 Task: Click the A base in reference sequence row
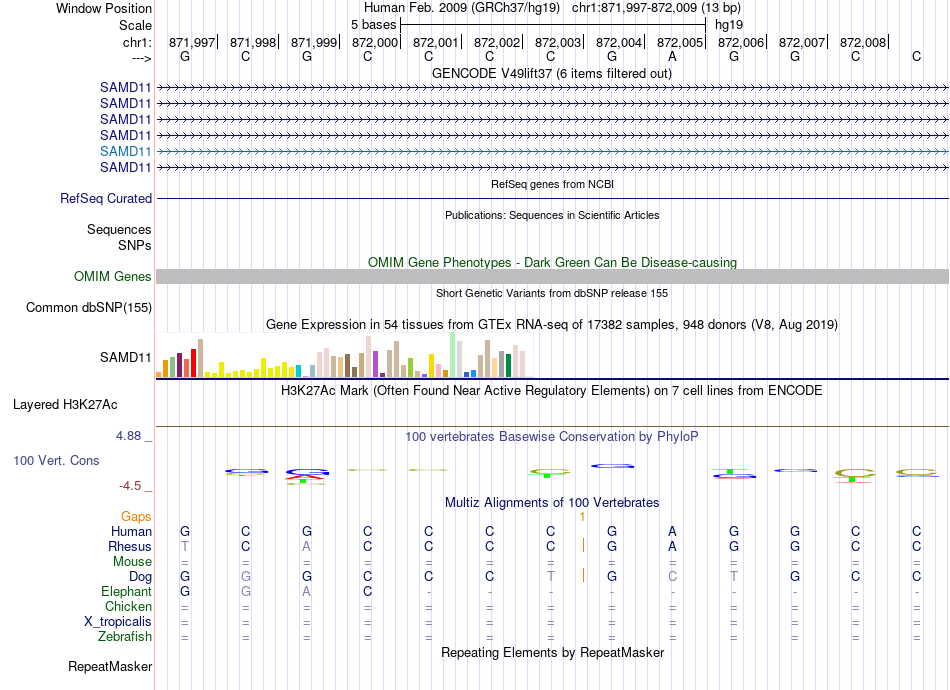point(672,56)
